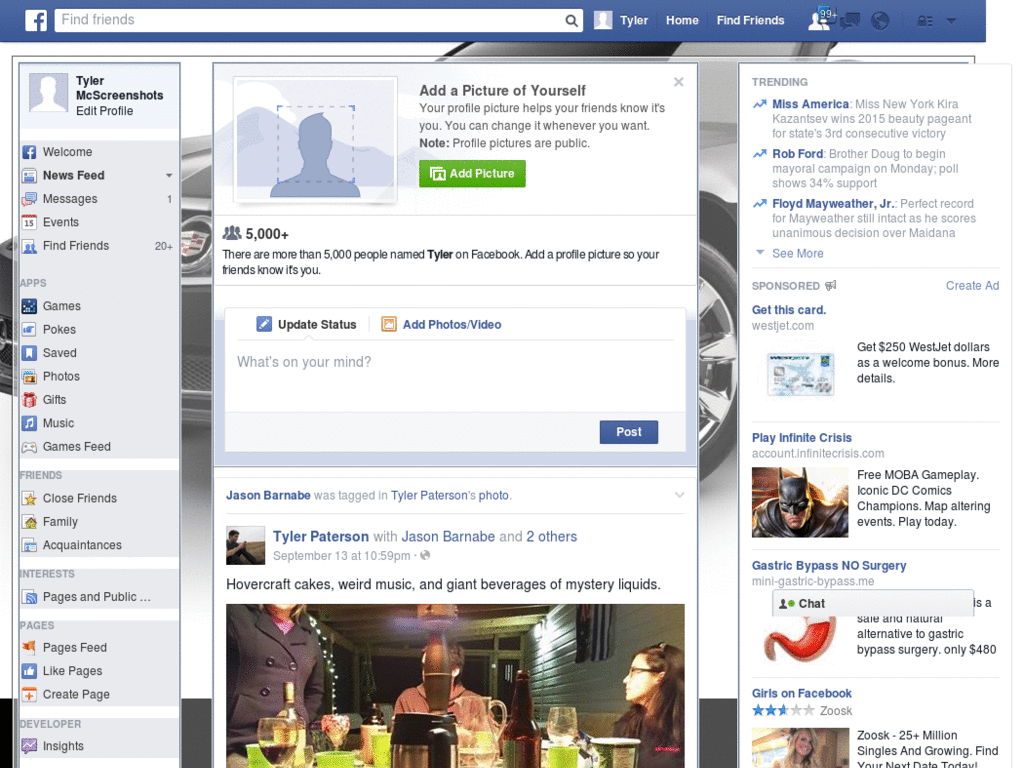Screen dimensions: 1024x768
Task: Click Jason Barnabe name in story header
Action: point(268,496)
